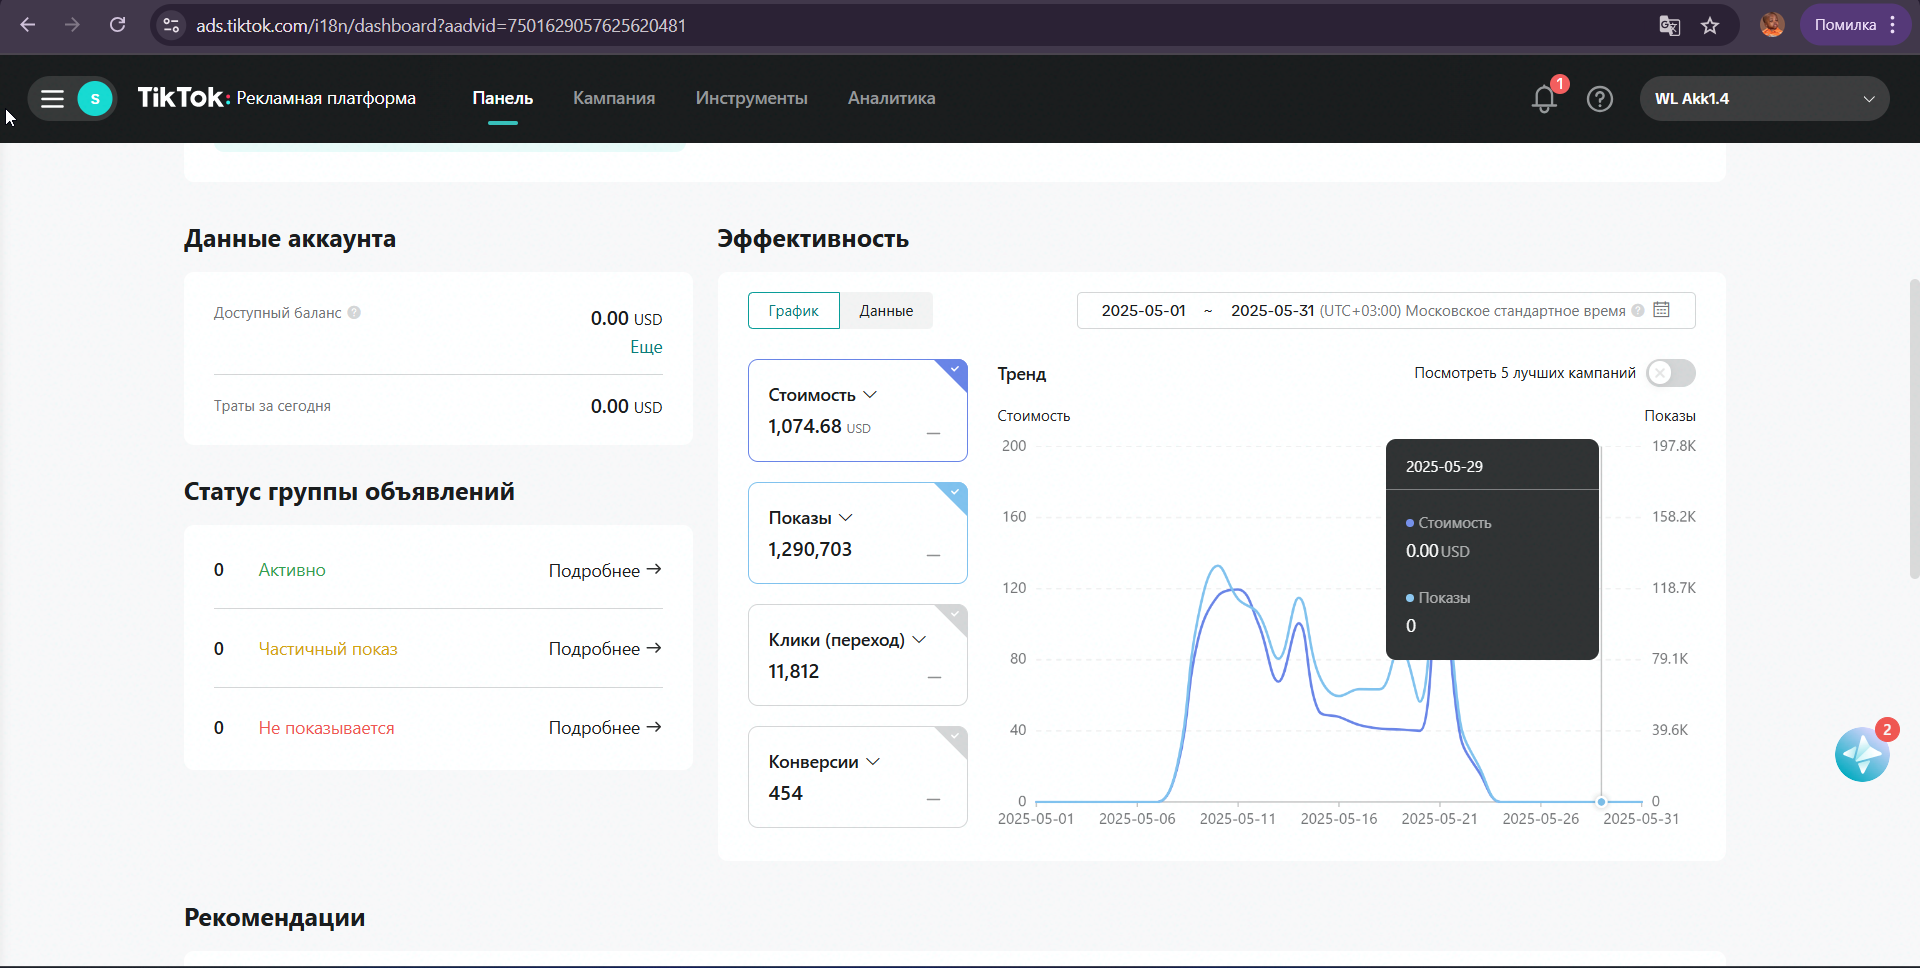Open the hamburger menu icon
Viewport: 1920px width, 968px height.
coord(52,98)
